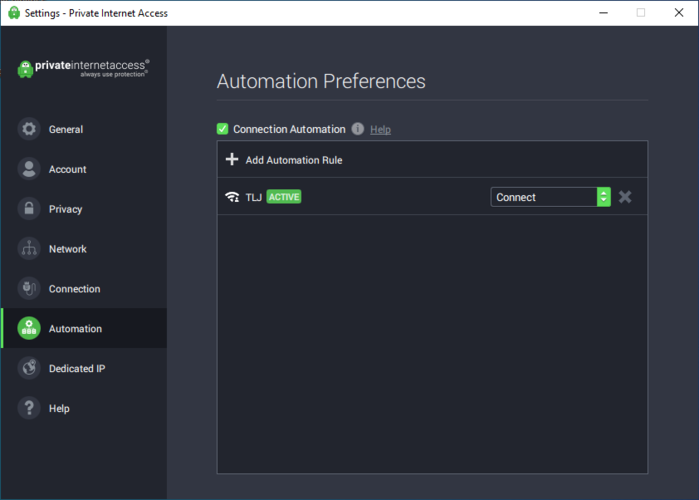The width and height of the screenshot is (699, 500).
Task: Delete the TLJ rule with X icon
Action: pos(625,197)
